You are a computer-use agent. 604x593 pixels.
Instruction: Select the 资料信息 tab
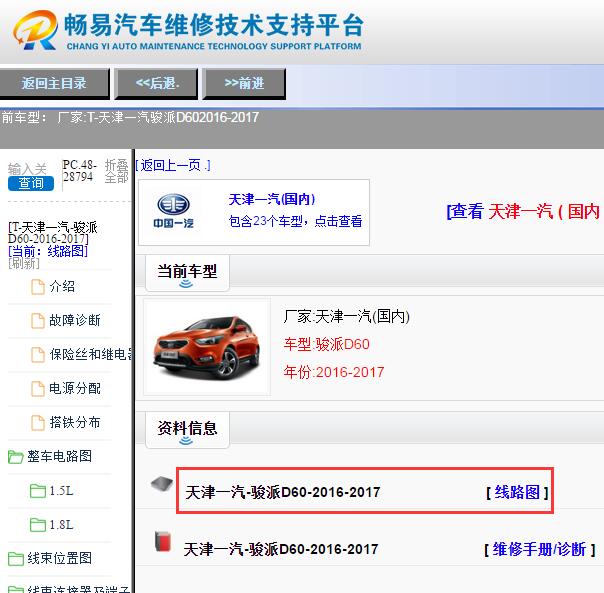coord(187,430)
